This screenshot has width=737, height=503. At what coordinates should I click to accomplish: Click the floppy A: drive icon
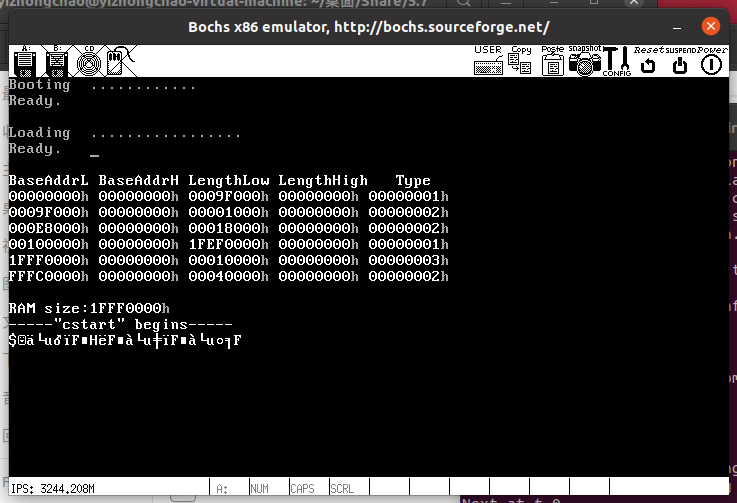click(x=25, y=61)
